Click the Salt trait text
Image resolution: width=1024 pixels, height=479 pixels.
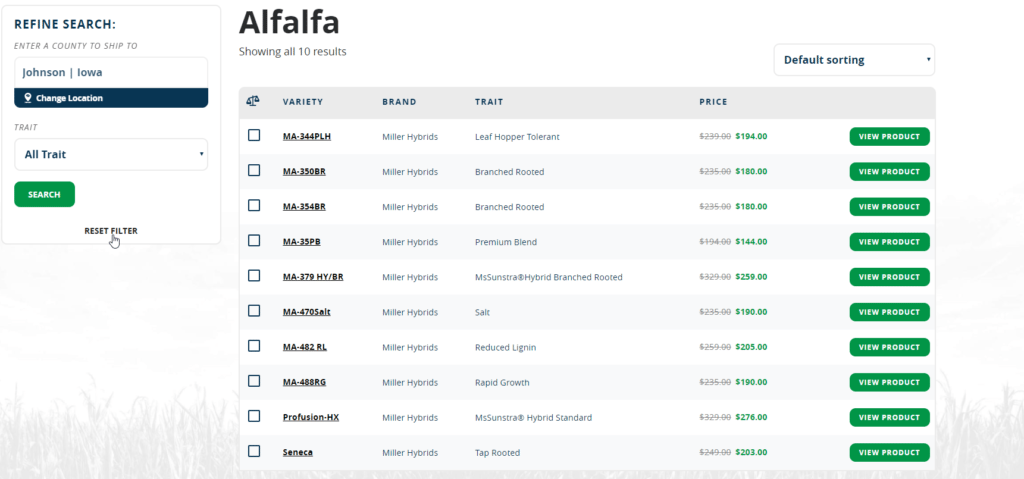[x=483, y=312]
